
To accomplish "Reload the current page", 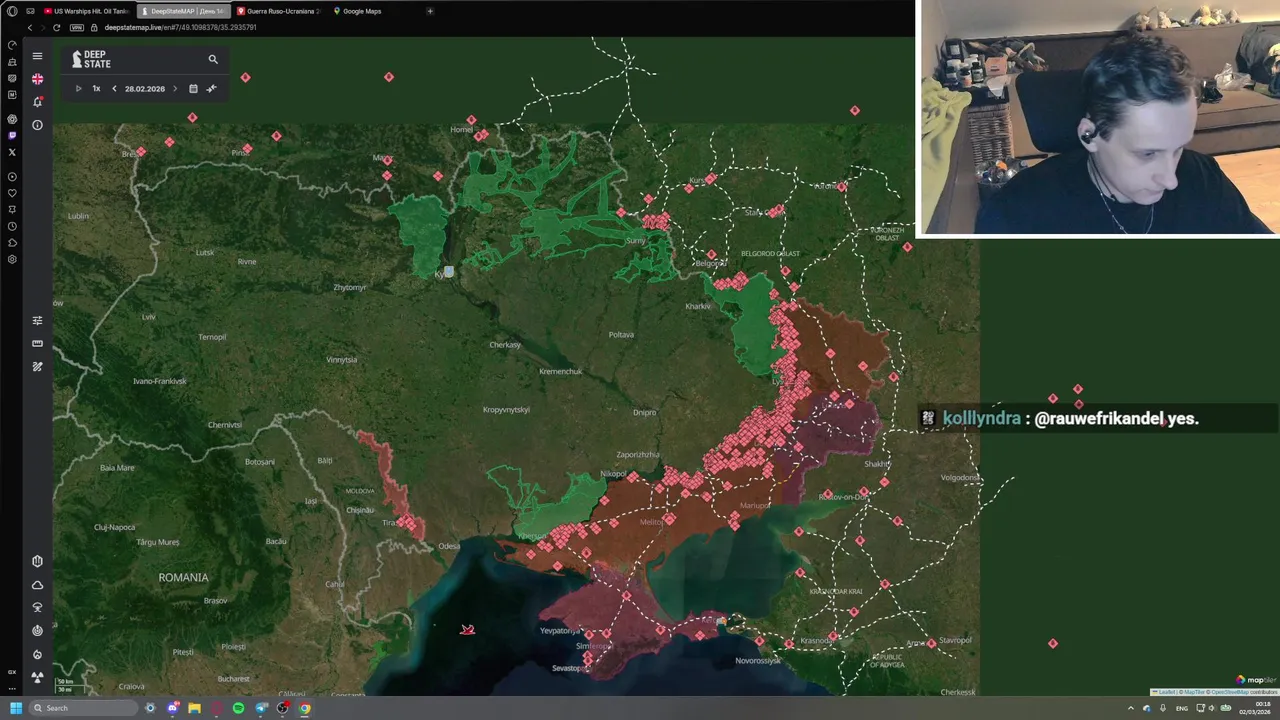I will click(x=56, y=27).
